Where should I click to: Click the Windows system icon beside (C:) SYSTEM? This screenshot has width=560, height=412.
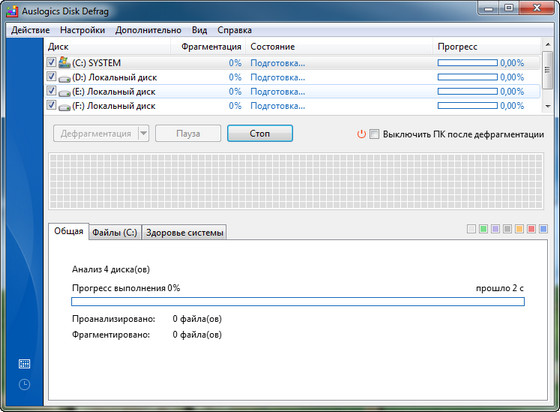click(x=64, y=62)
